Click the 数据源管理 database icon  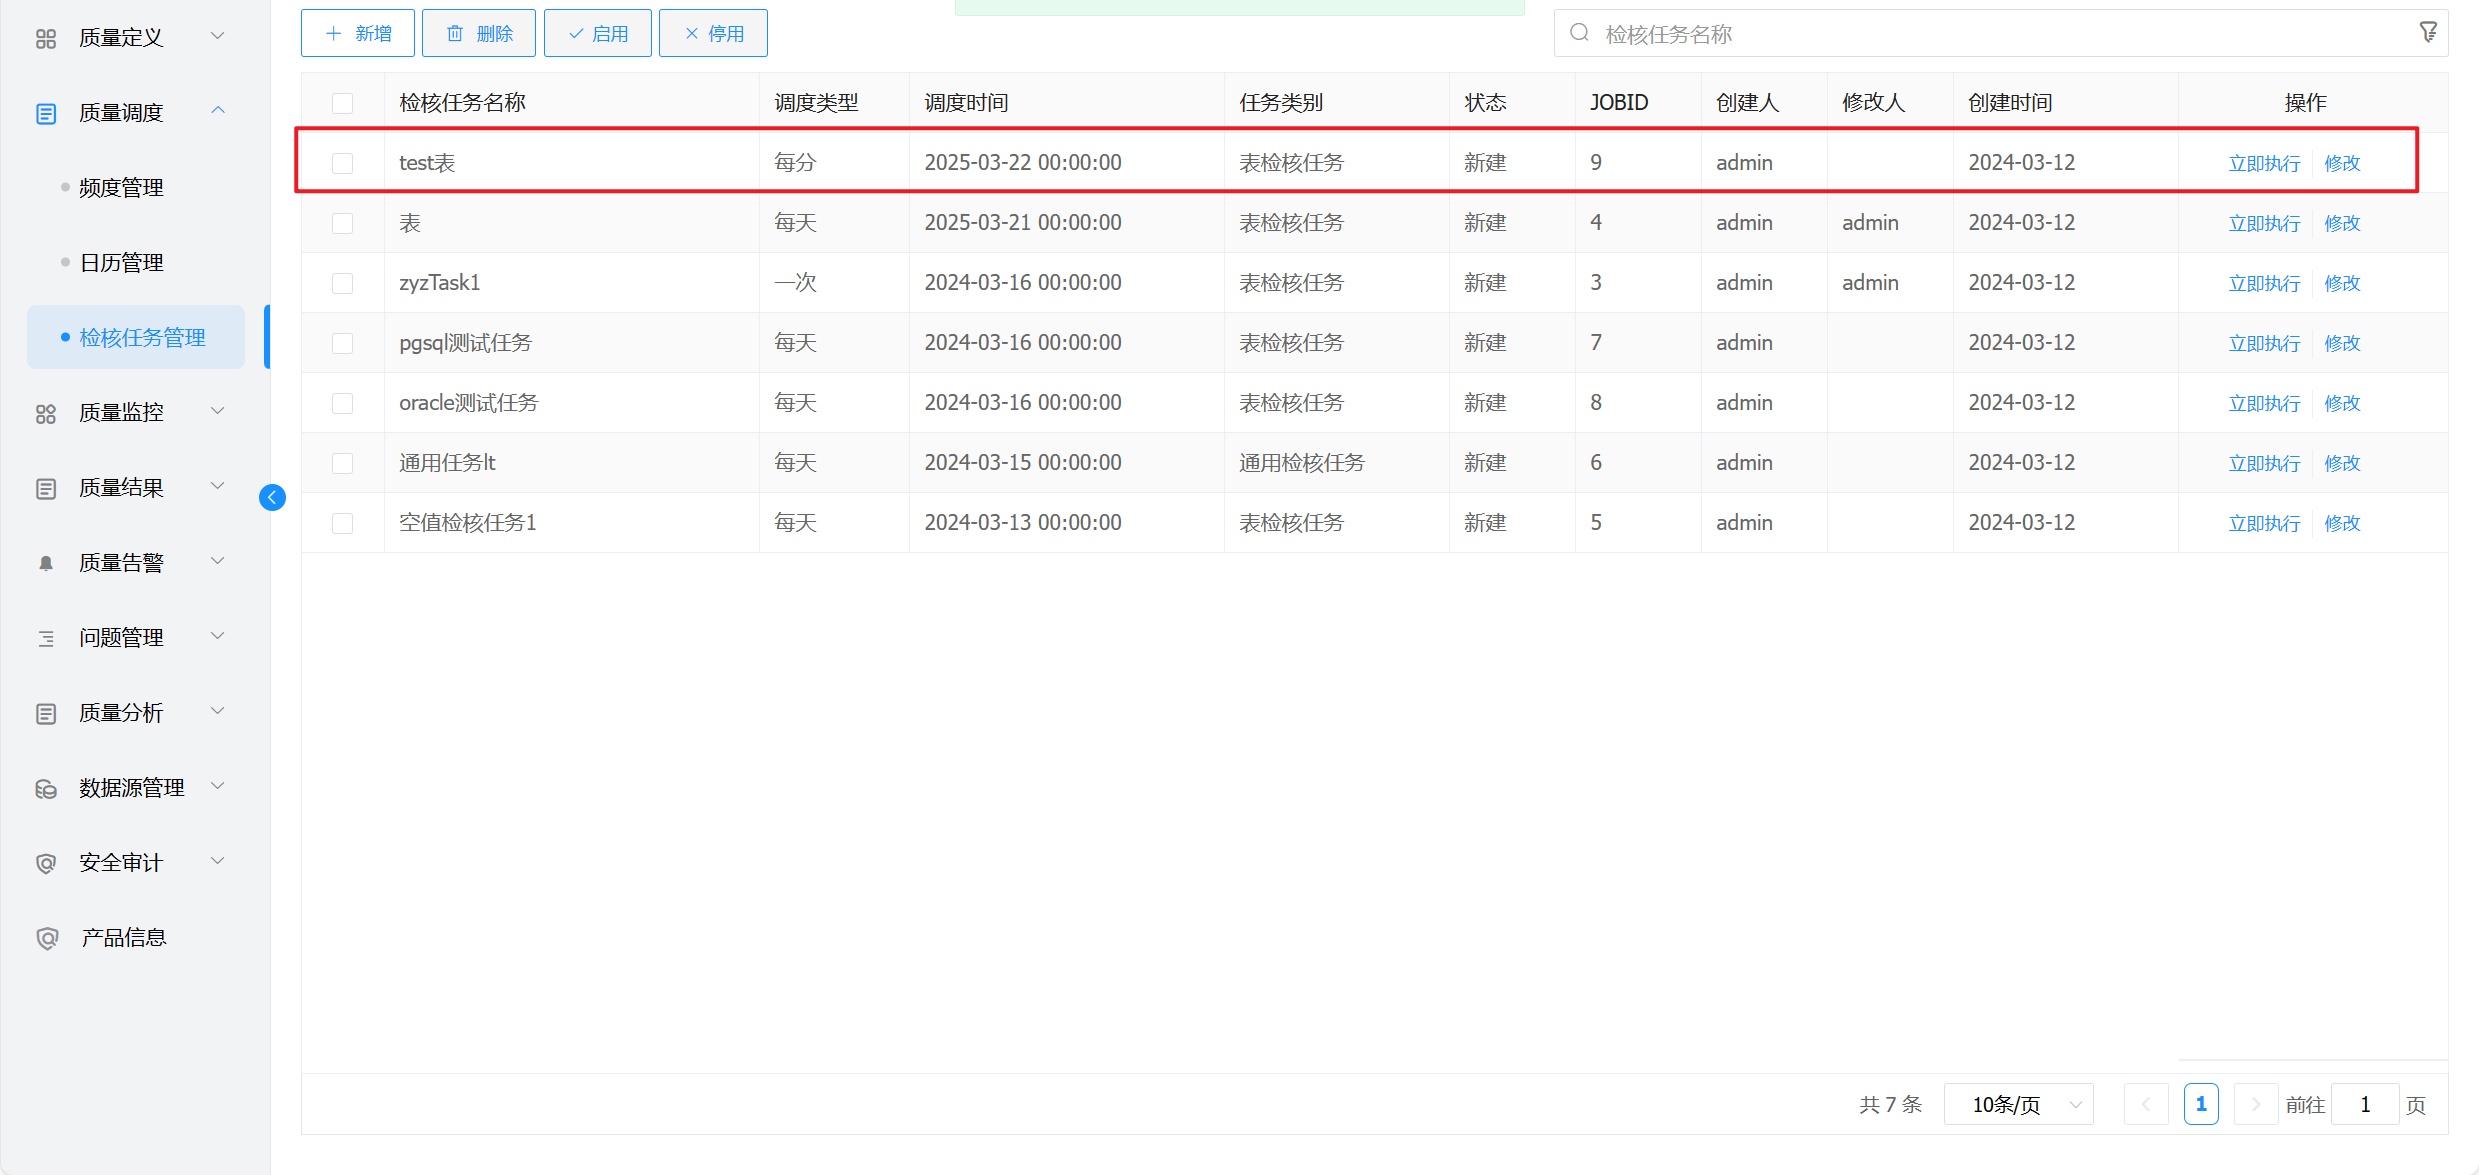point(46,788)
